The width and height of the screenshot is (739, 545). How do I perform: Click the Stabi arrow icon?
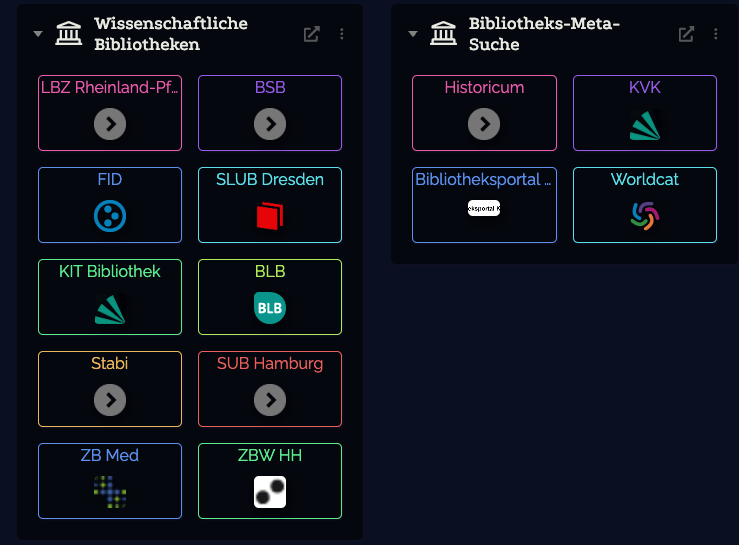[x=110, y=400]
